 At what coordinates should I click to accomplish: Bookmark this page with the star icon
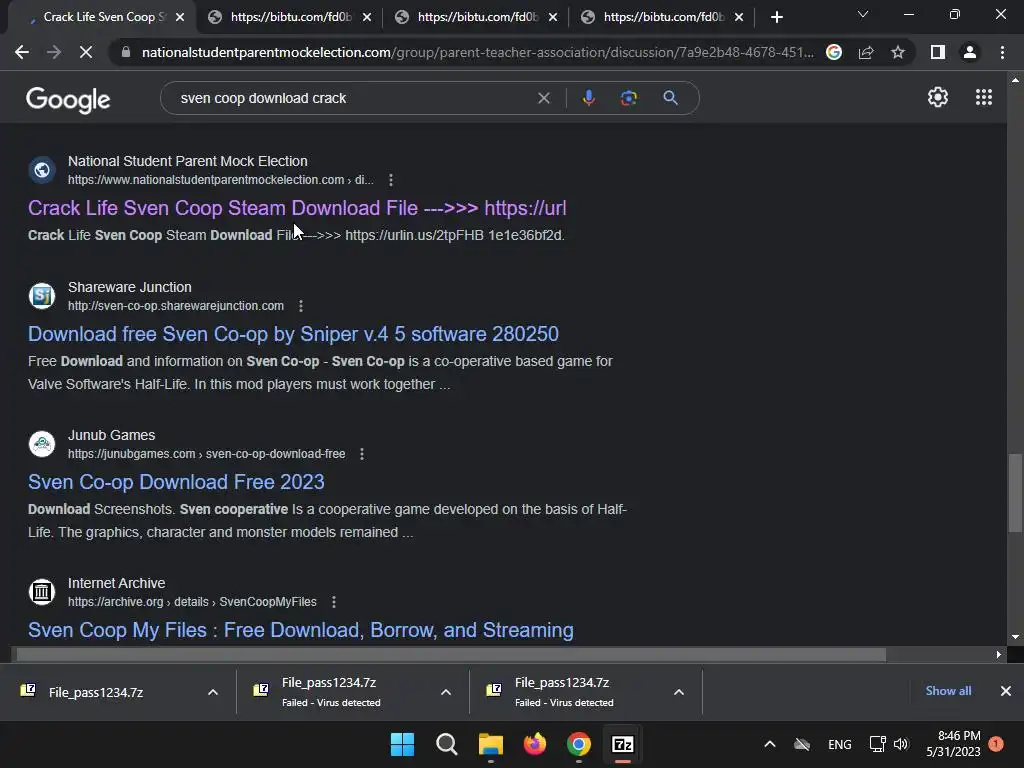tap(898, 52)
